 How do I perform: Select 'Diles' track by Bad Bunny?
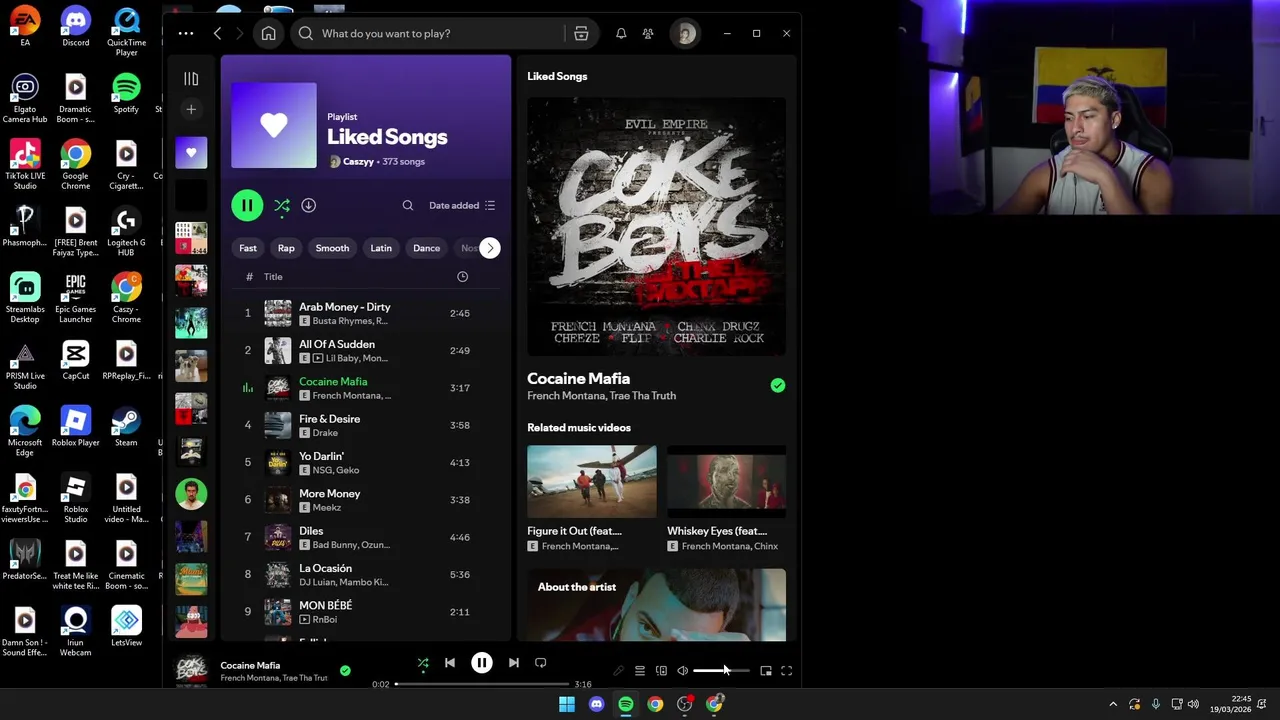(x=365, y=537)
